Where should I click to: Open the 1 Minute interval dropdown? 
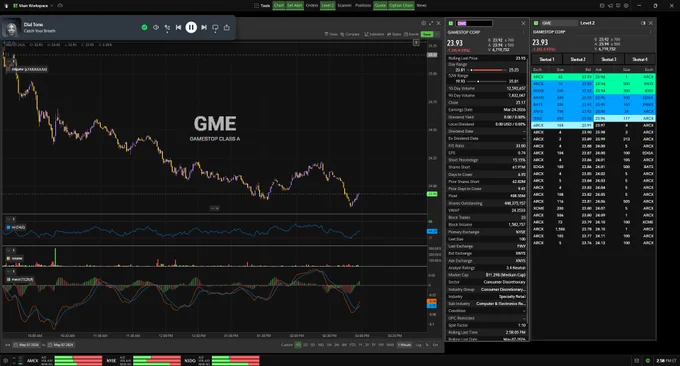405,345
